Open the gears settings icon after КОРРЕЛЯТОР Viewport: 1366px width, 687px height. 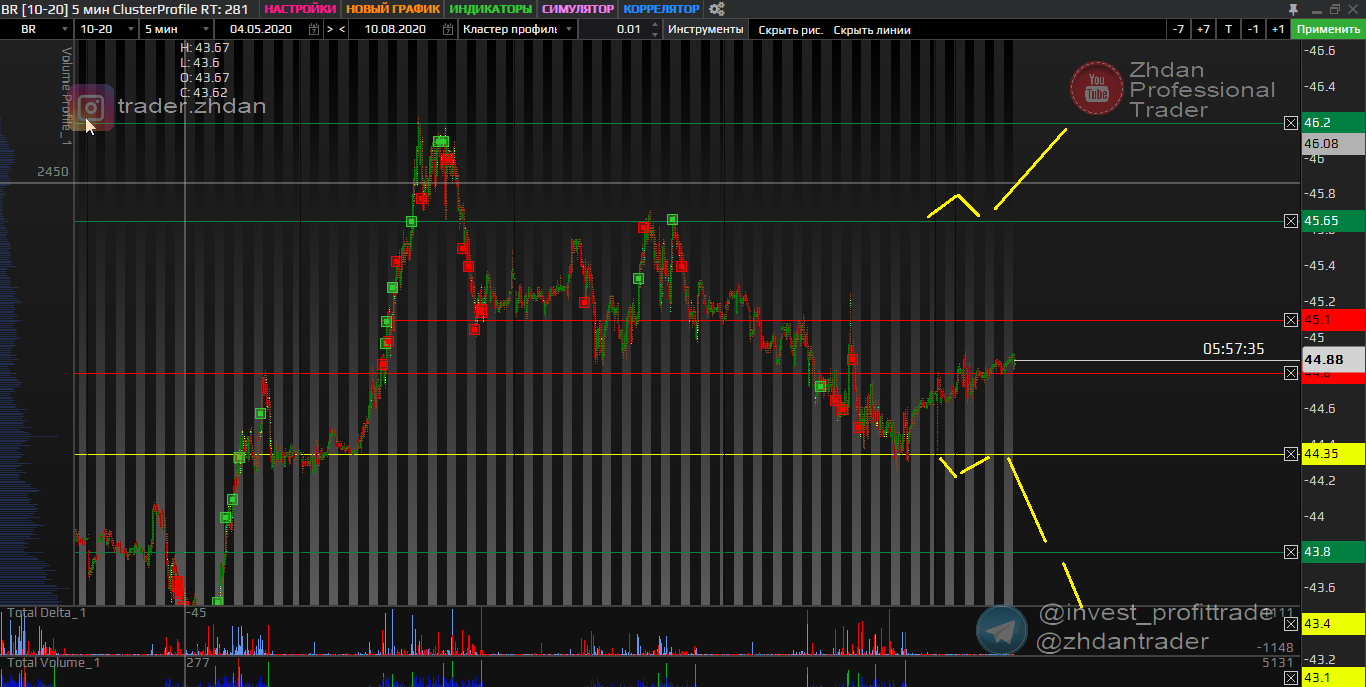(716, 9)
